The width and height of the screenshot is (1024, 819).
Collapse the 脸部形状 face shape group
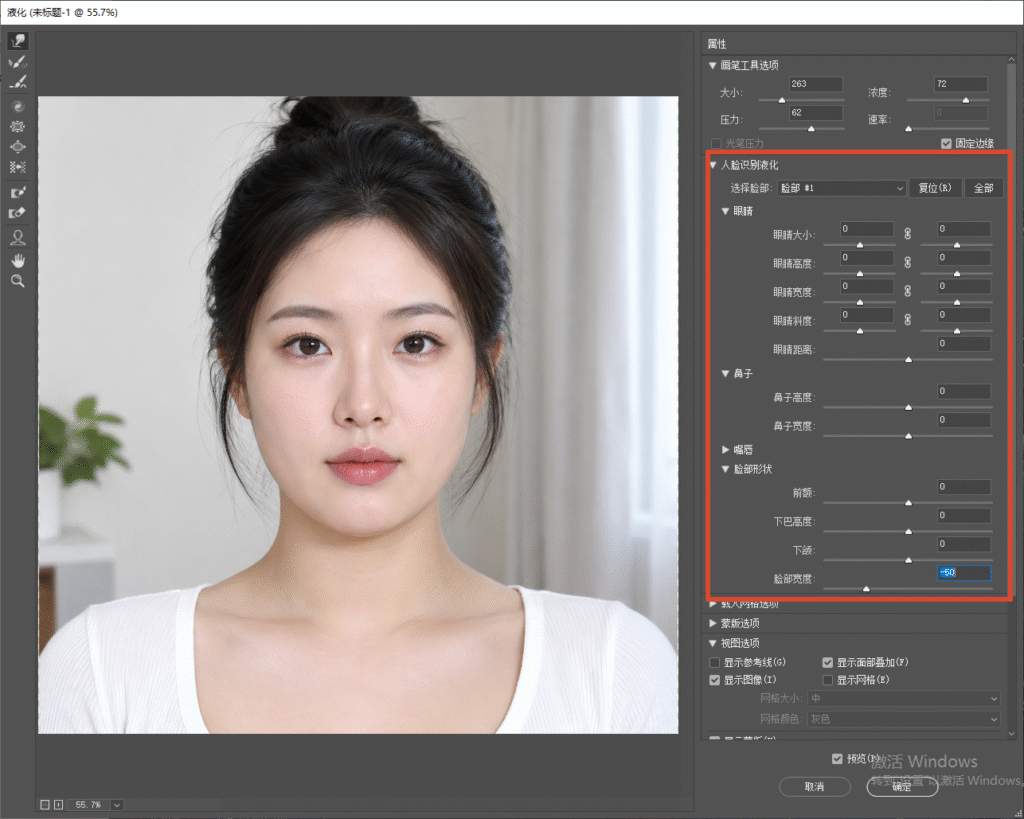tap(725, 469)
